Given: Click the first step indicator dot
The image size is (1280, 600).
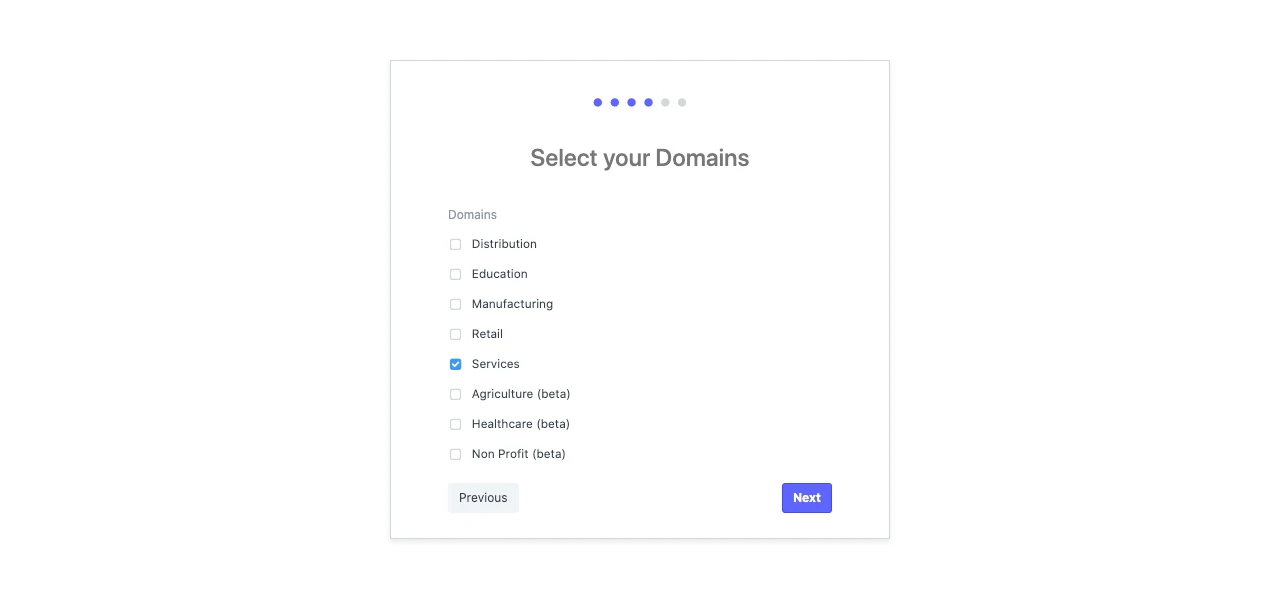Looking at the screenshot, I should [598, 102].
